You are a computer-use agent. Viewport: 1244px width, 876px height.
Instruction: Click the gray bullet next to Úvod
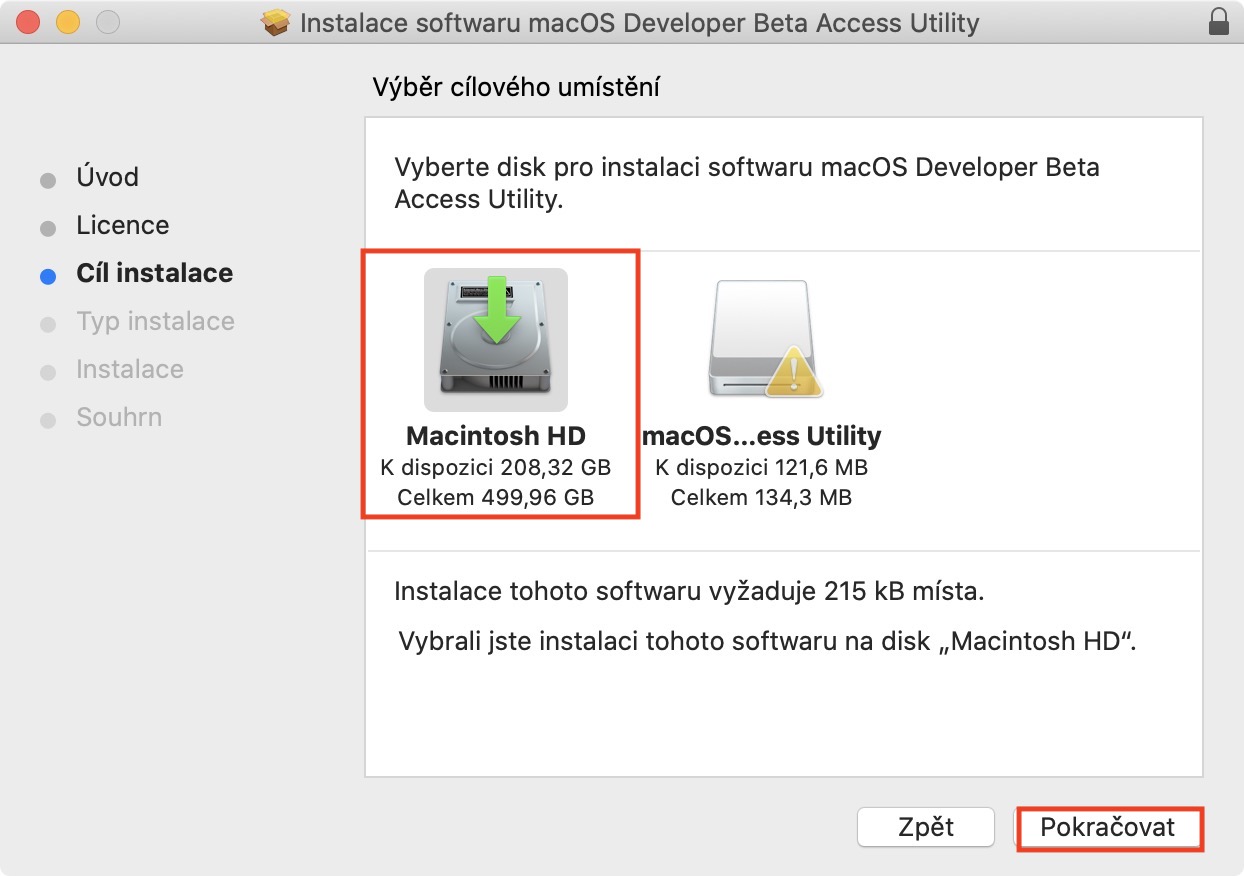(48, 181)
